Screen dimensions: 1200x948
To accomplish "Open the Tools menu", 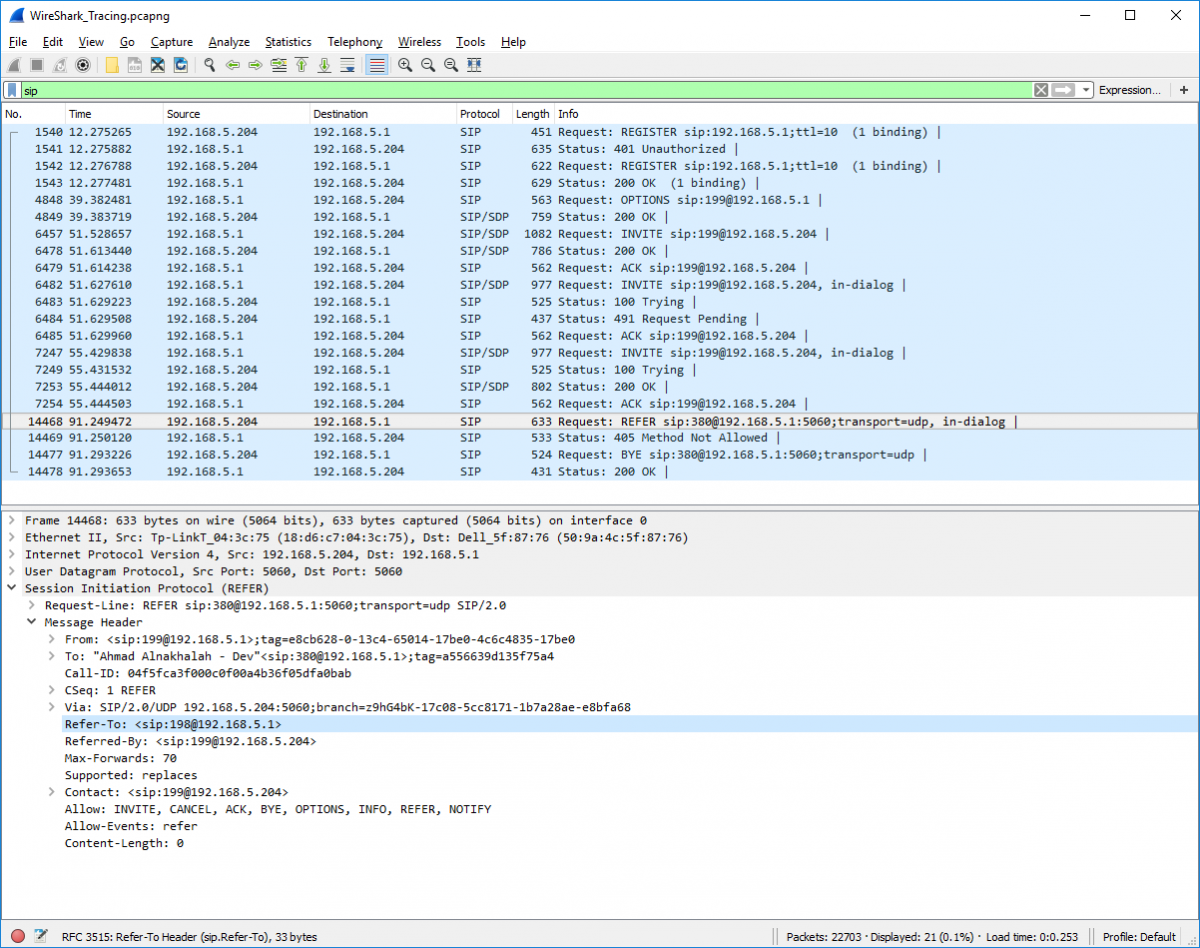I will click(470, 42).
